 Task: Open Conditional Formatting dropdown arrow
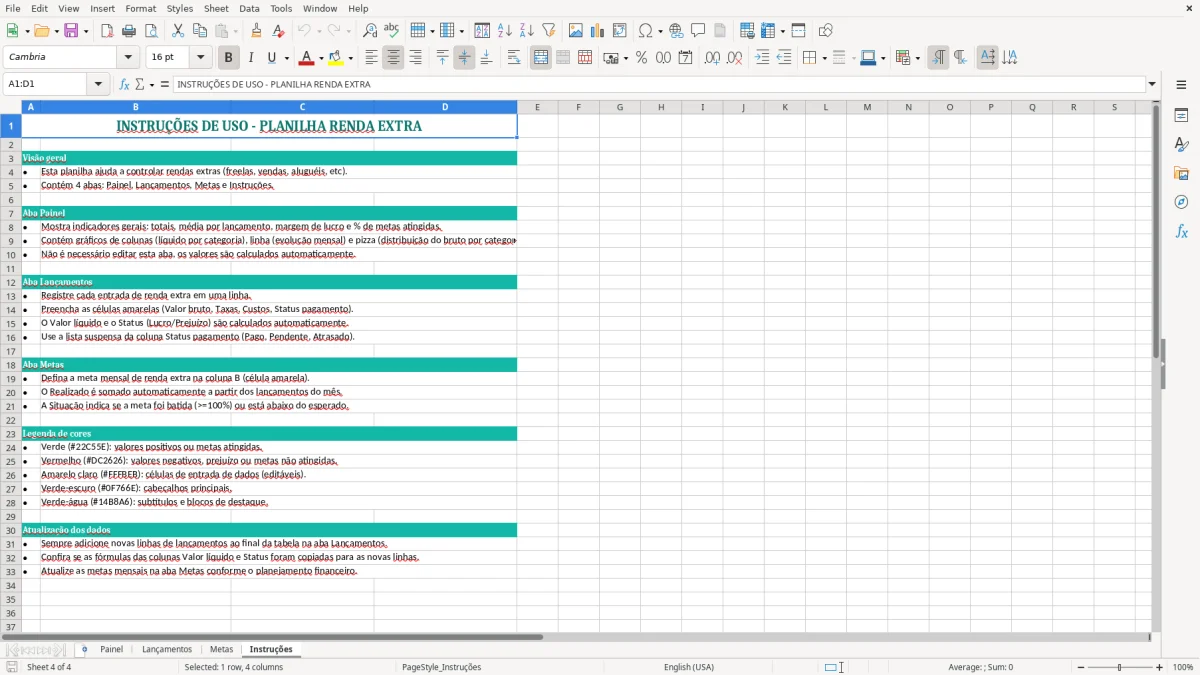pos(917,59)
